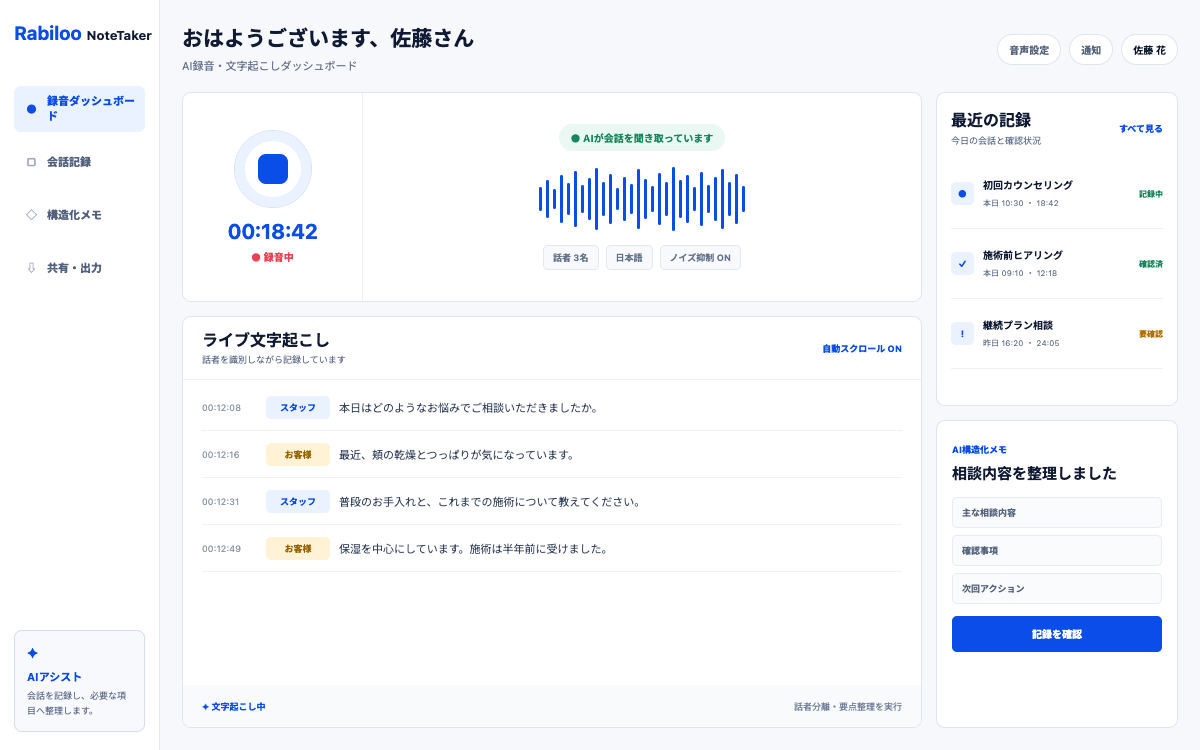Click the square icon beside 会話記録
1200x750 pixels.
pos(31,162)
